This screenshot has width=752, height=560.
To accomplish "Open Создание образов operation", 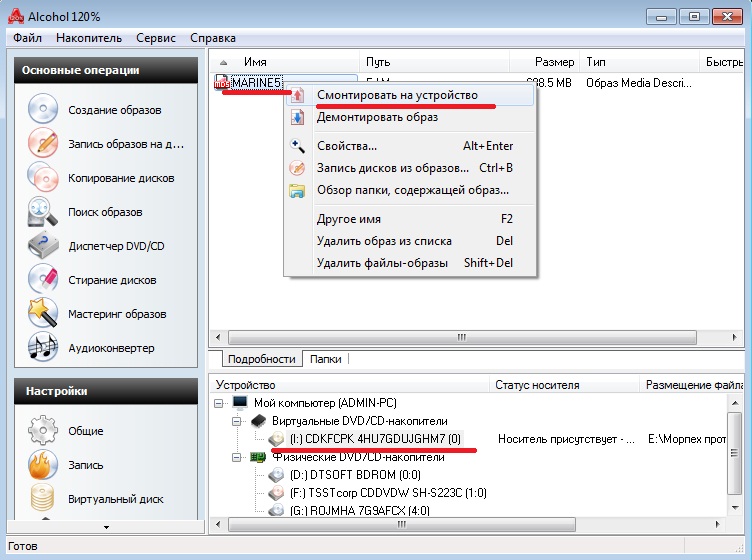I will (x=115, y=110).
